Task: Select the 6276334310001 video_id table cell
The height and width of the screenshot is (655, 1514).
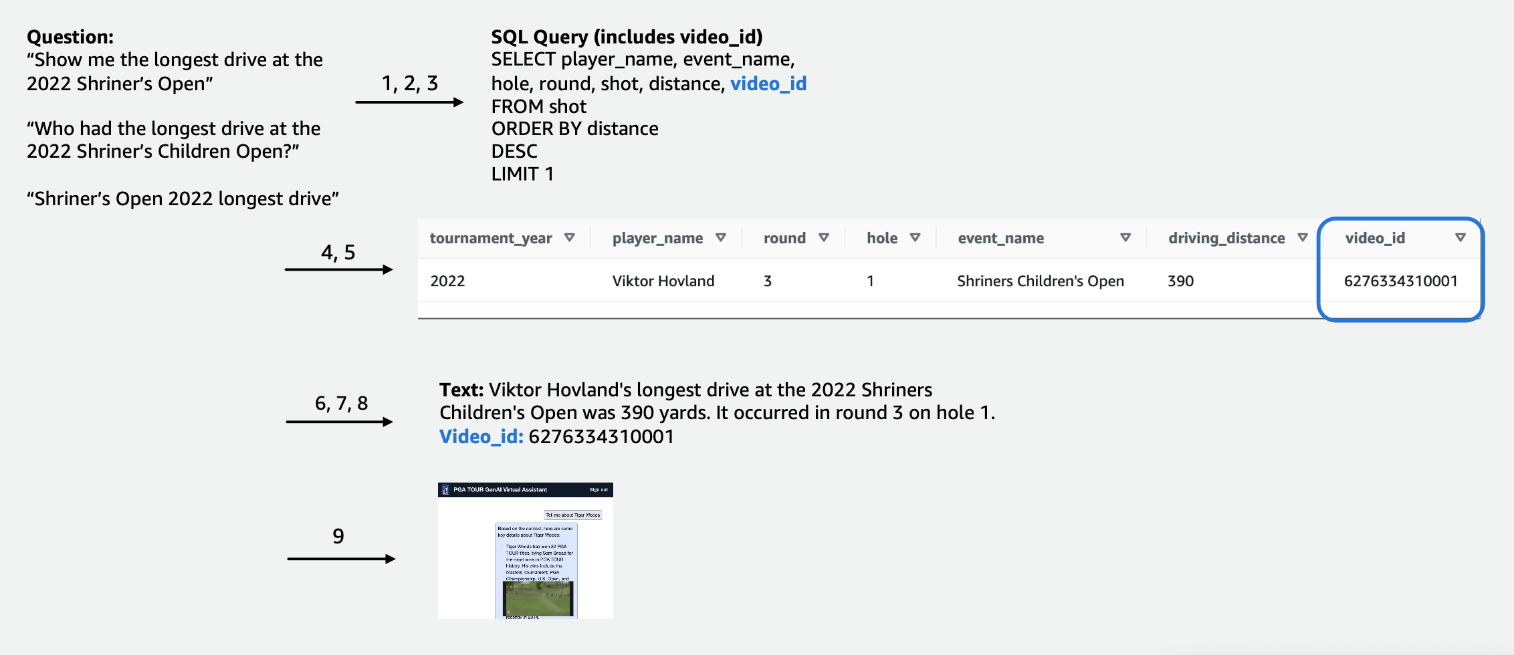Action: [x=1401, y=281]
